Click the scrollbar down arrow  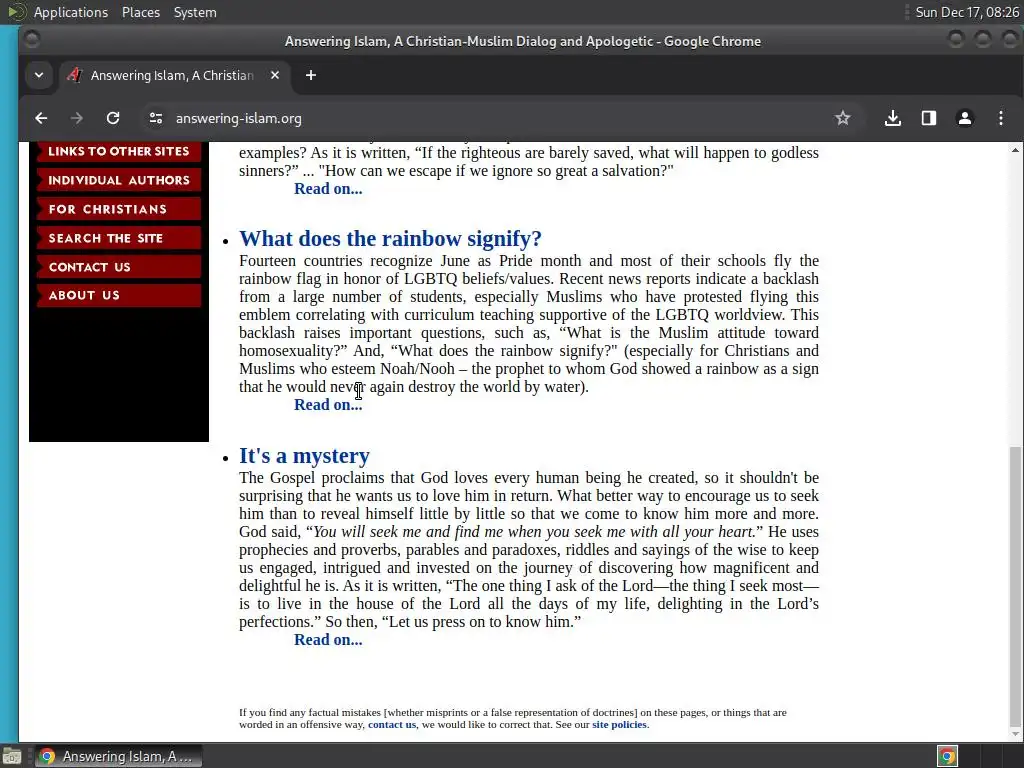1014,734
